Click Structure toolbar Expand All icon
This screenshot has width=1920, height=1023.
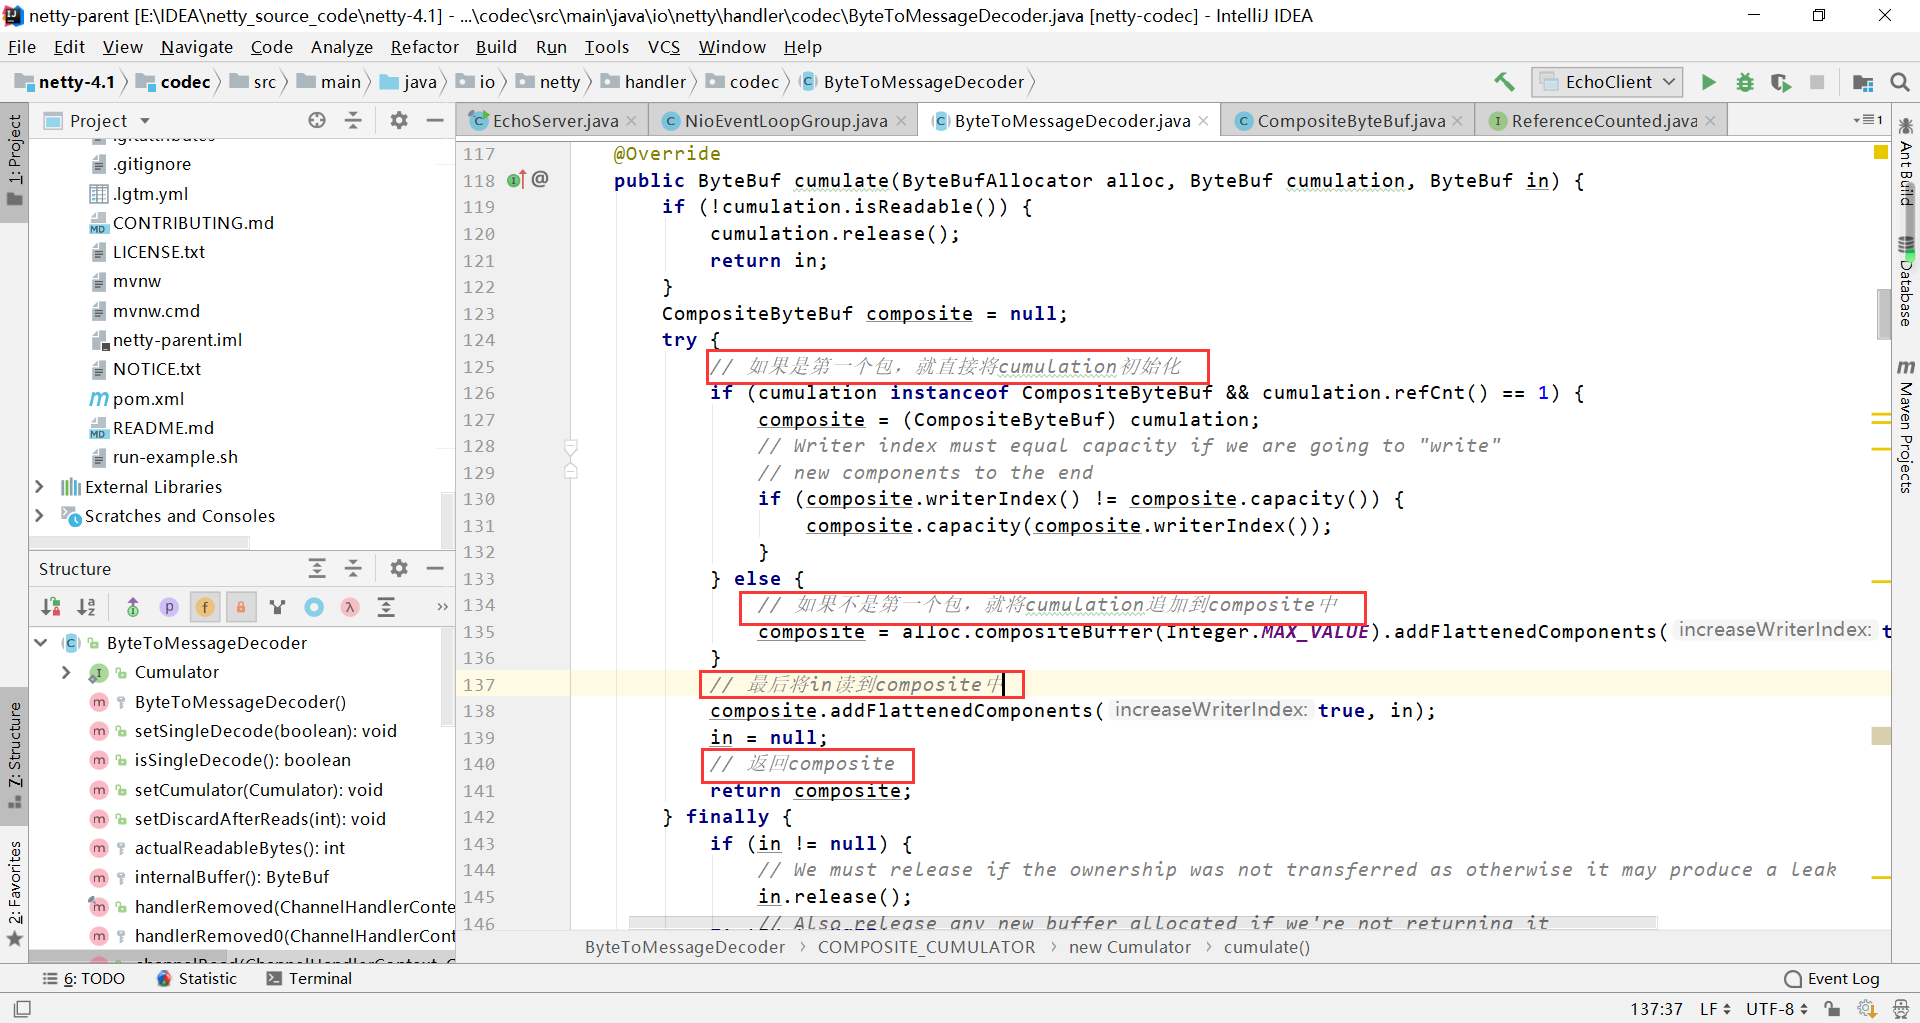386,607
